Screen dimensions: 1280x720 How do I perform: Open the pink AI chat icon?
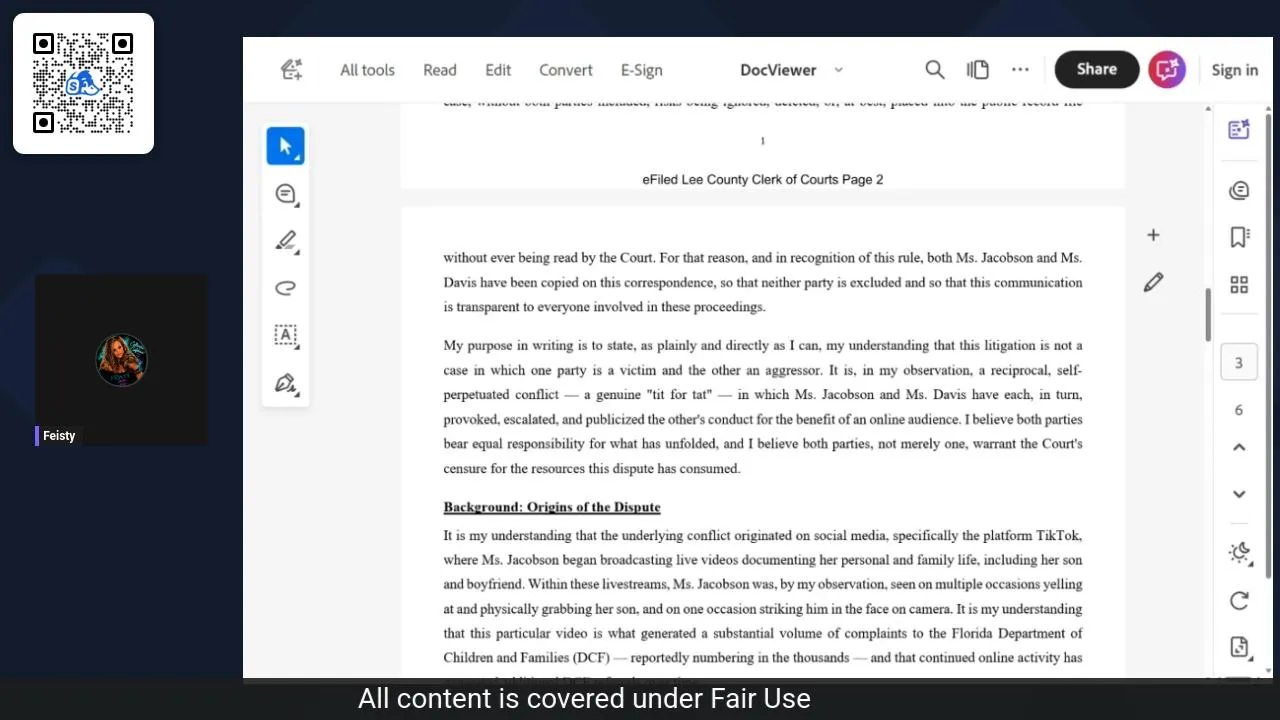pos(1167,69)
